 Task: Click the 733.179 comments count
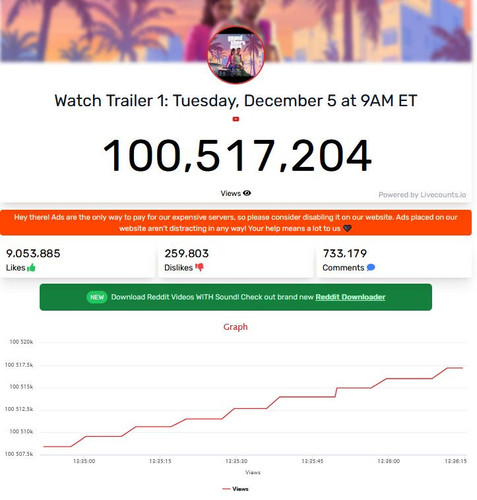click(x=345, y=253)
